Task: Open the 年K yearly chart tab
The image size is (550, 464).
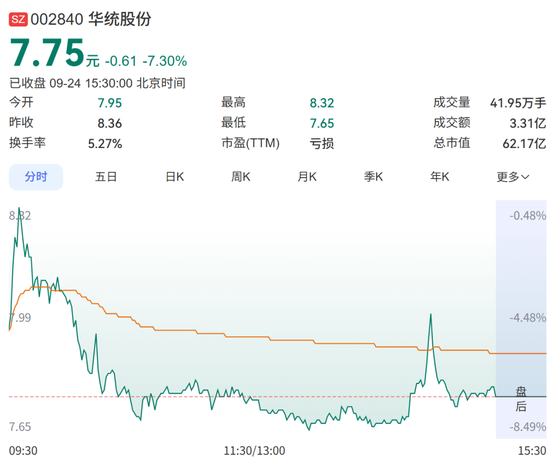Action: pos(440,177)
